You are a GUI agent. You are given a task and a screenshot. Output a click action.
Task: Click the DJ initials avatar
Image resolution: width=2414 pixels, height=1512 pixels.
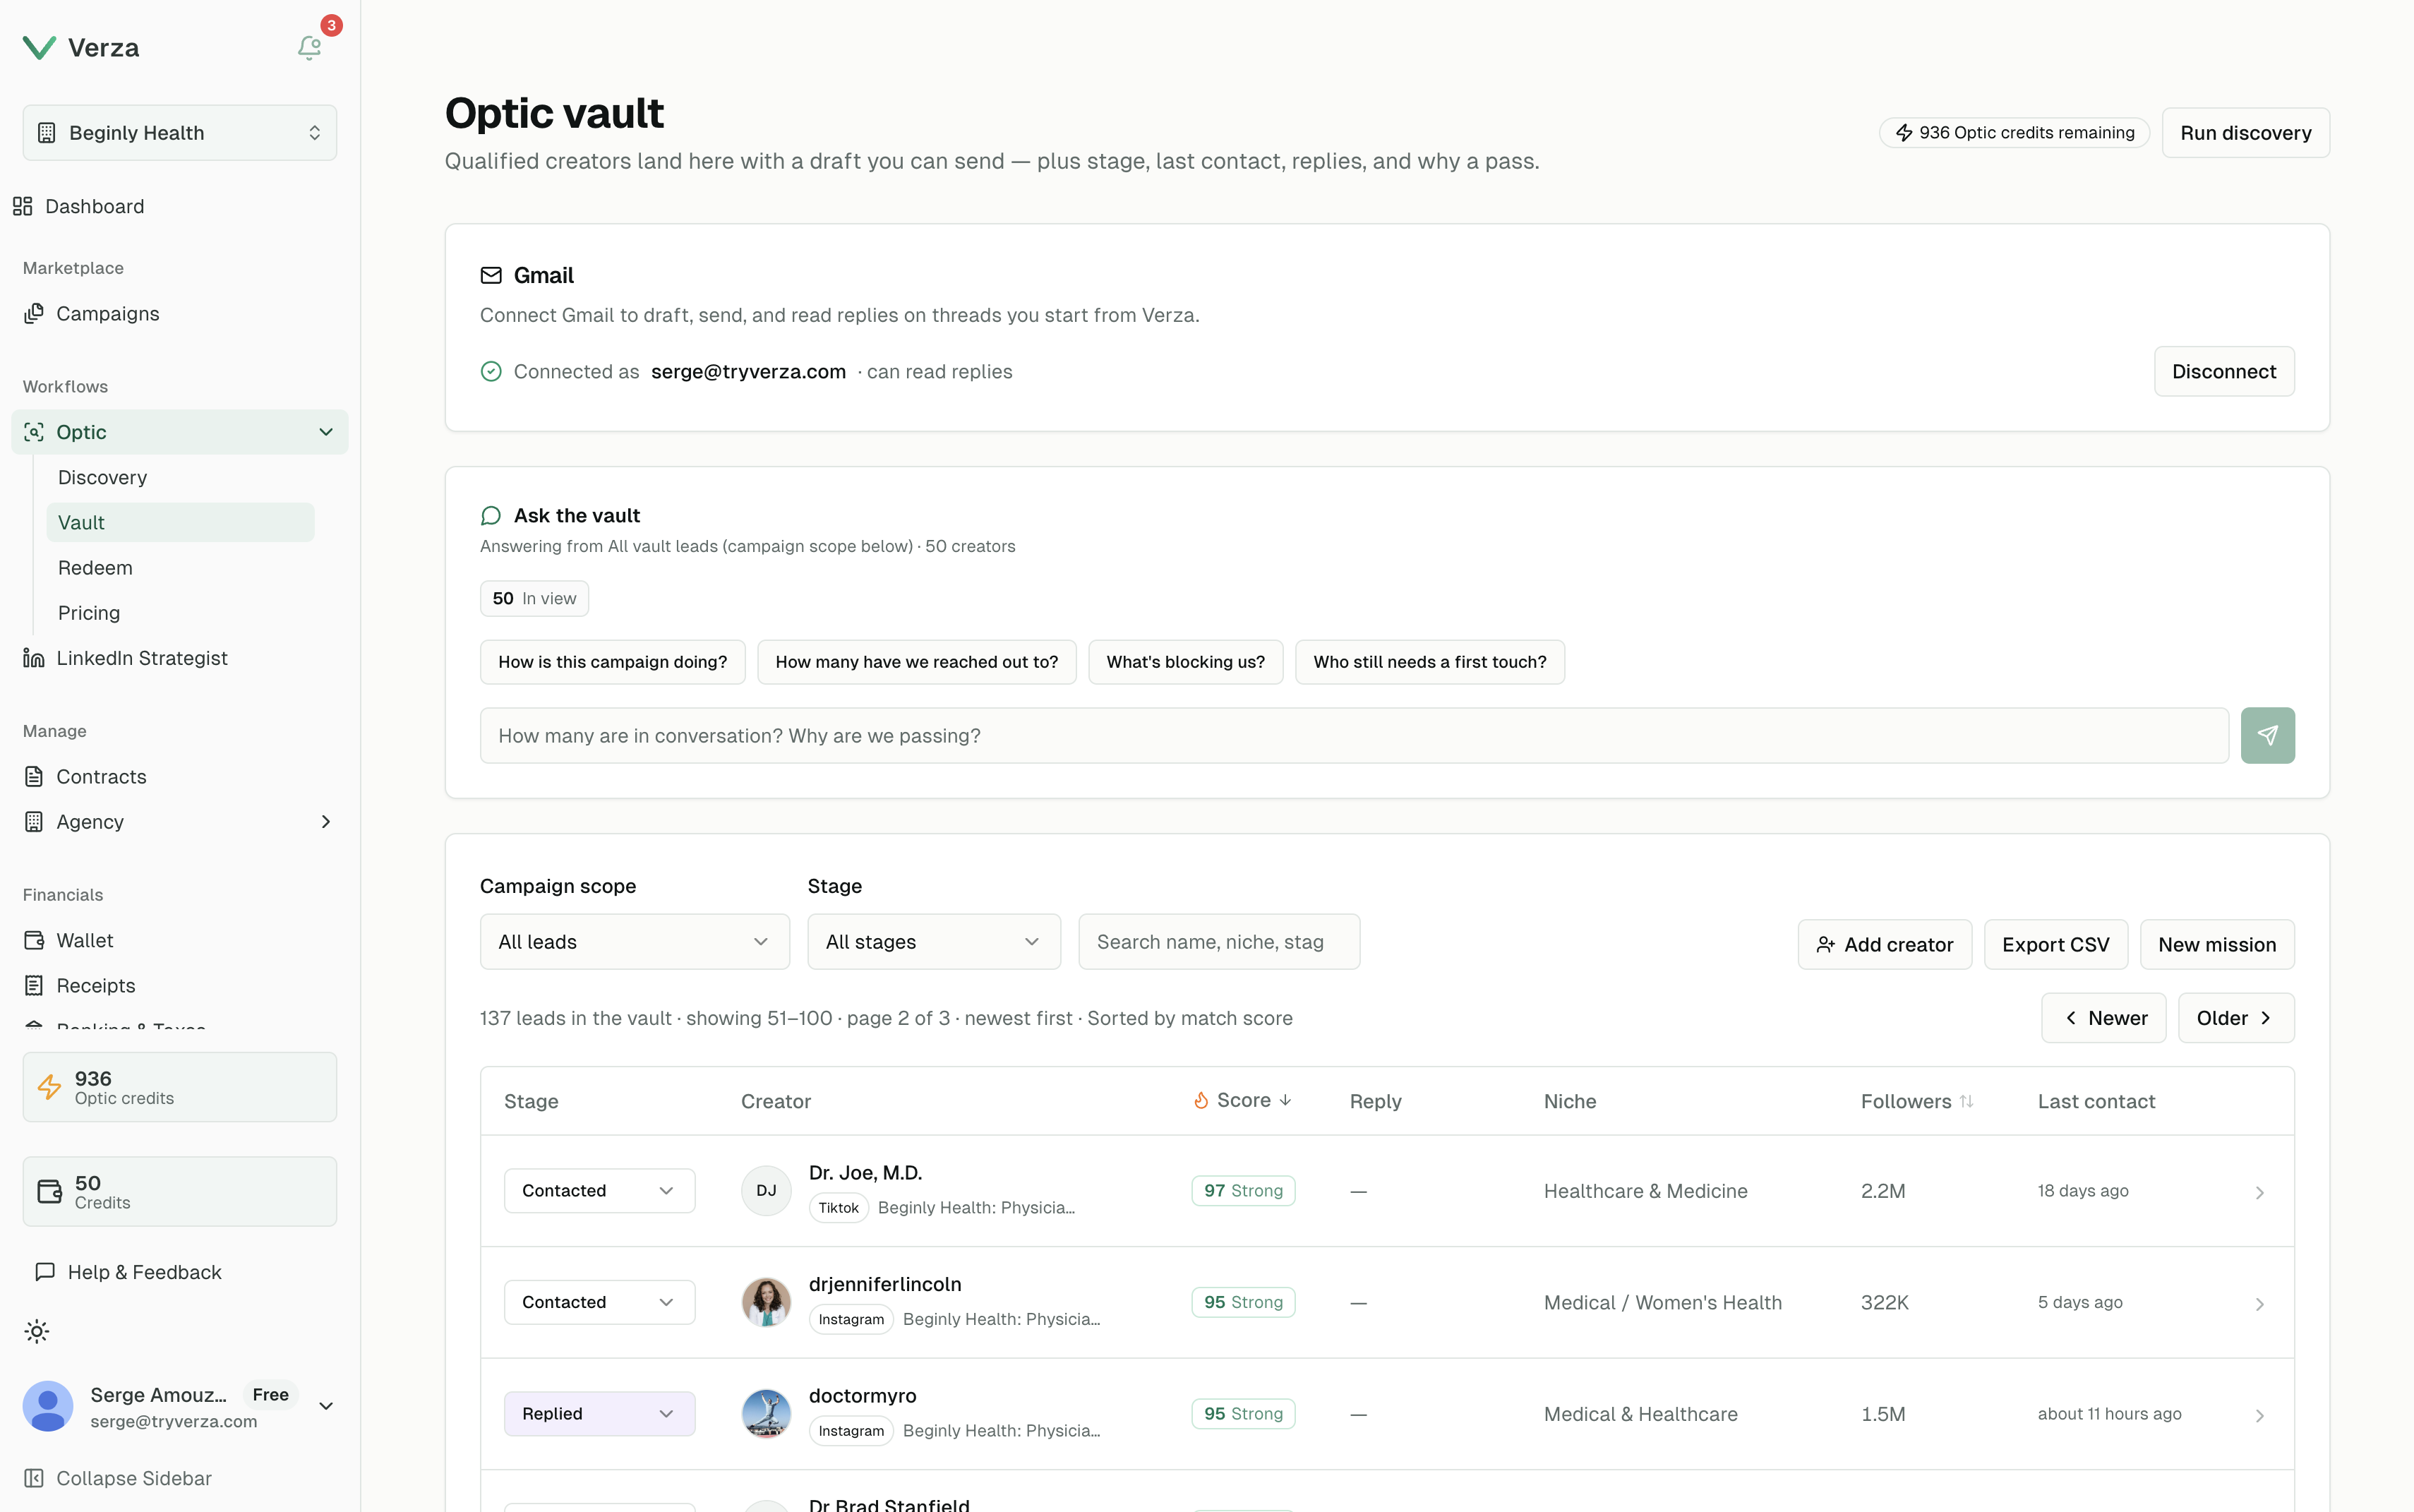click(766, 1190)
